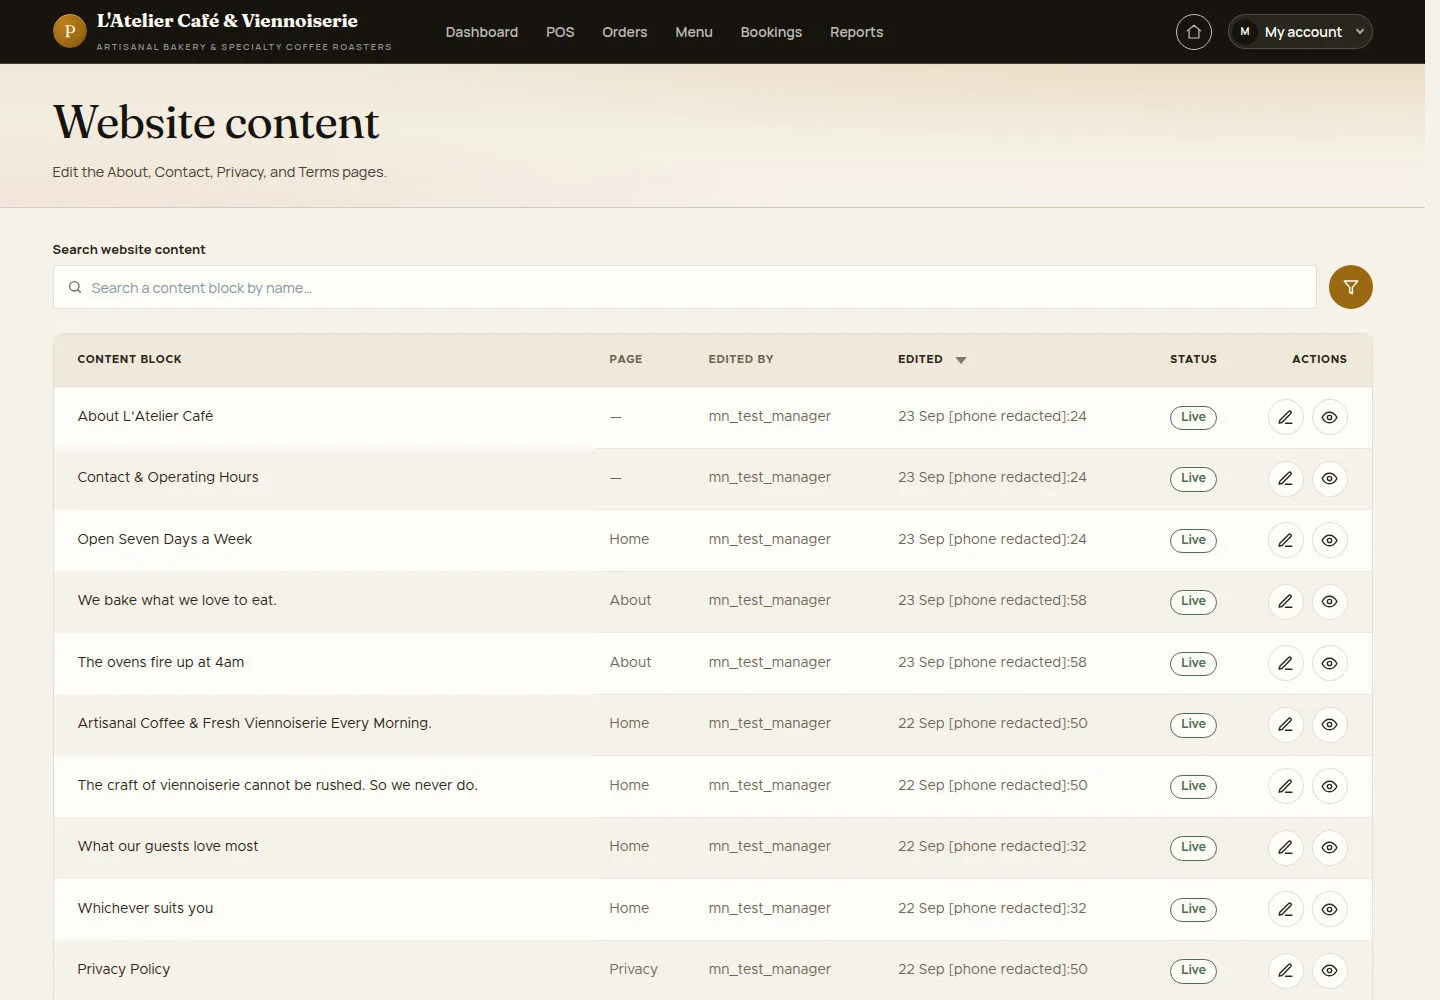Preview the About L'Atelier Café block
Screen dimensions: 1440x1000
pyautogui.click(x=1329, y=417)
